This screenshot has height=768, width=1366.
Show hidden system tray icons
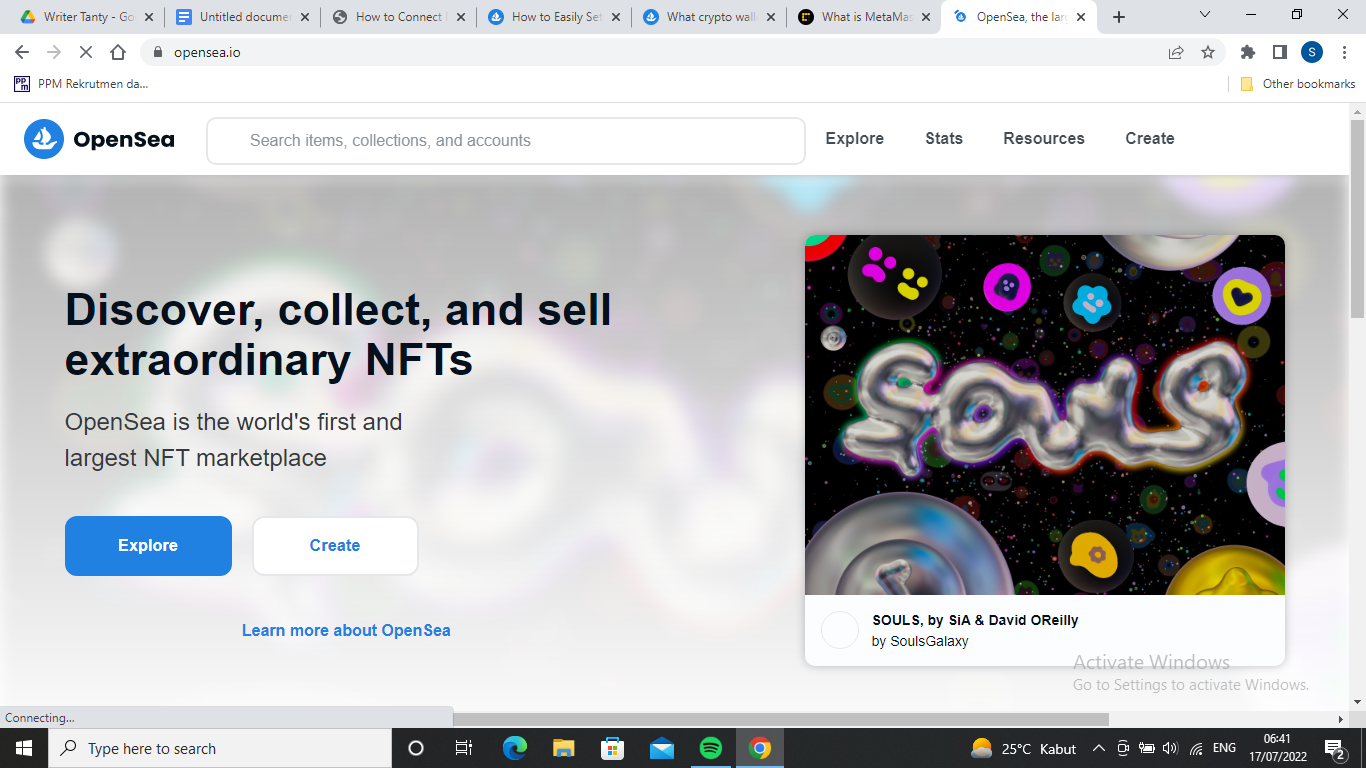point(1099,748)
